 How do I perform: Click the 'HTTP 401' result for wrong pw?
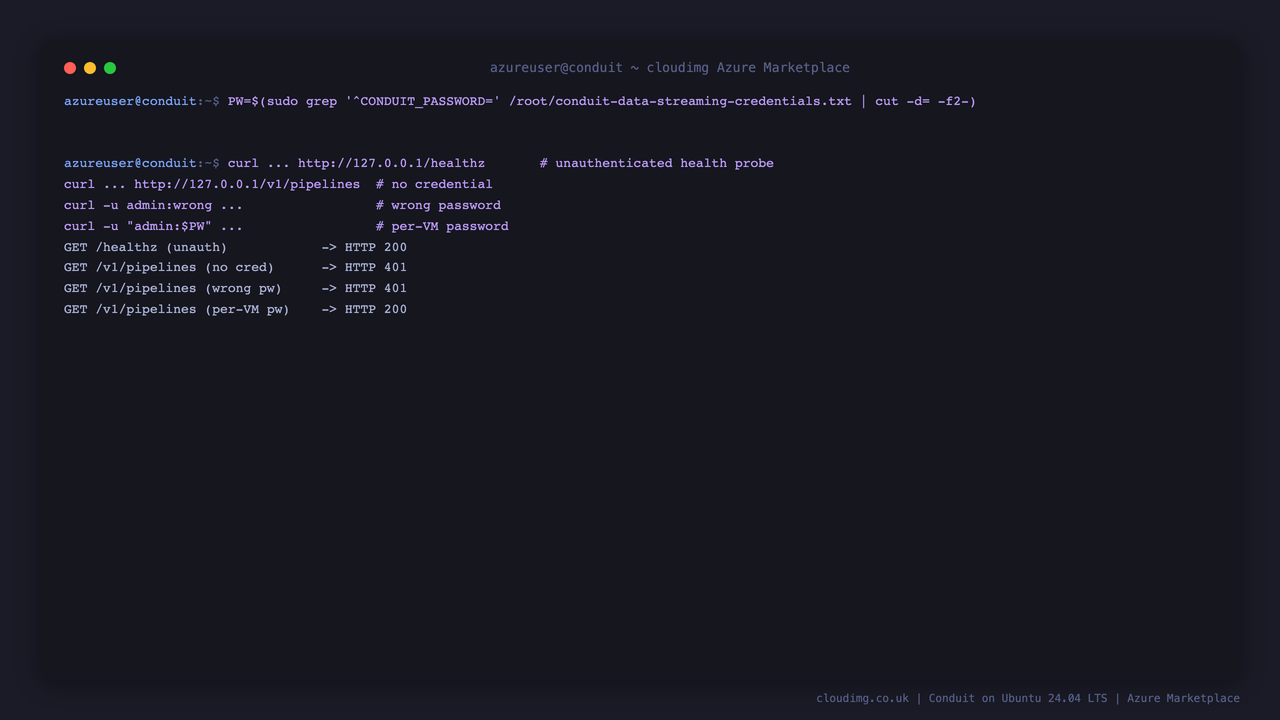pos(376,288)
